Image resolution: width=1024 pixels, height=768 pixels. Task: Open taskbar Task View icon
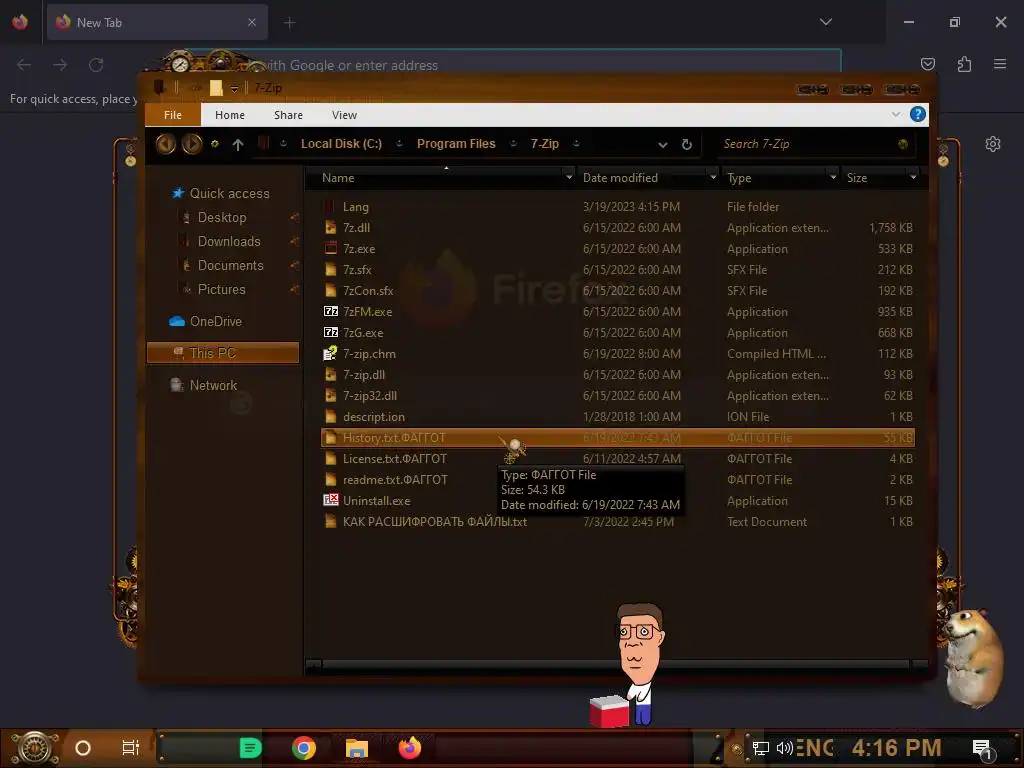tap(131, 748)
